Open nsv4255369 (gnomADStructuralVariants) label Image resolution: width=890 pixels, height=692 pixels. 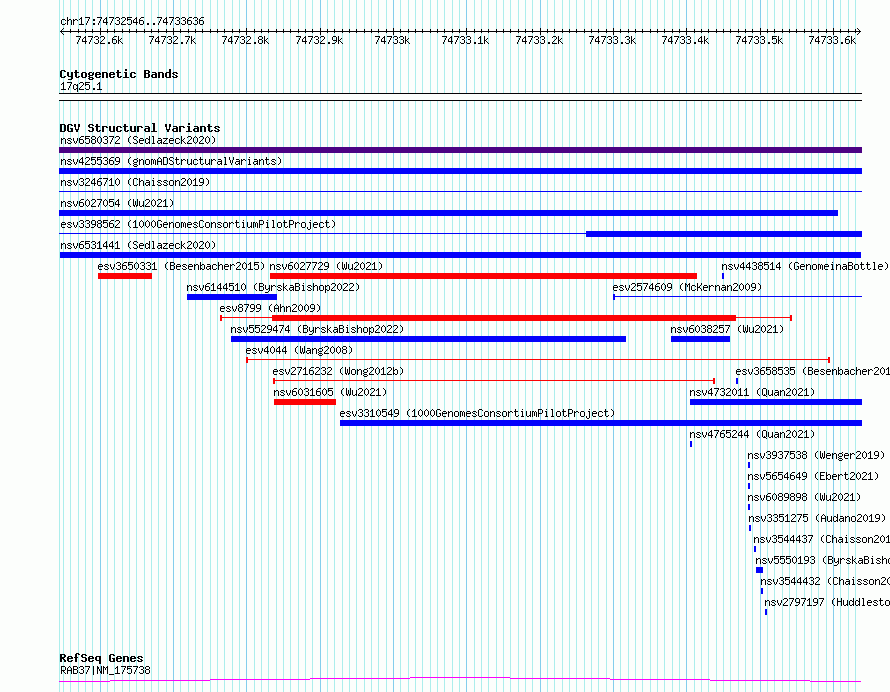pos(171,161)
